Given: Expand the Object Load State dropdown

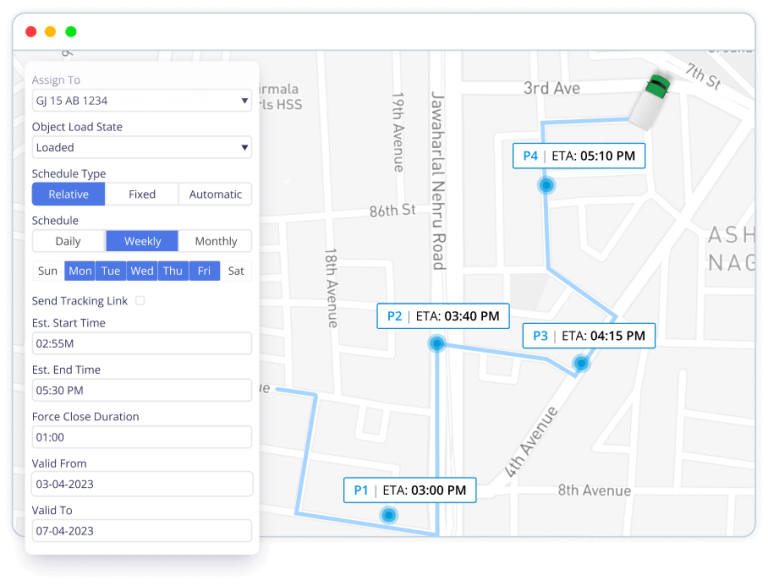Looking at the screenshot, I should [141, 147].
